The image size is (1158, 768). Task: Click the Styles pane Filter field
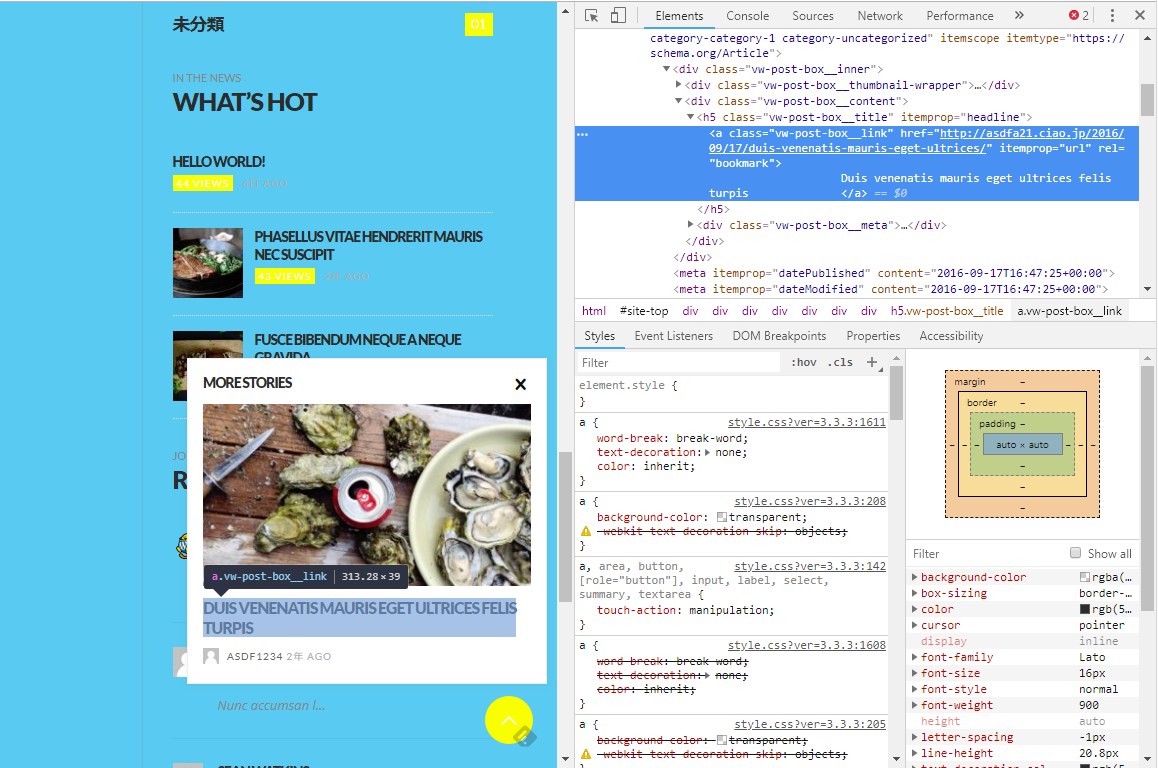680,362
